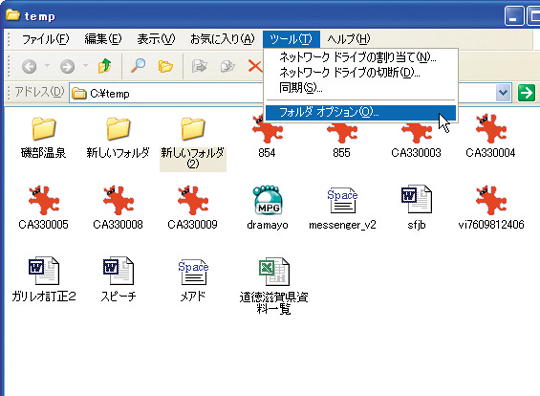Expand the address bar dropdown arrow
This screenshot has height=396, width=540.
point(503,93)
